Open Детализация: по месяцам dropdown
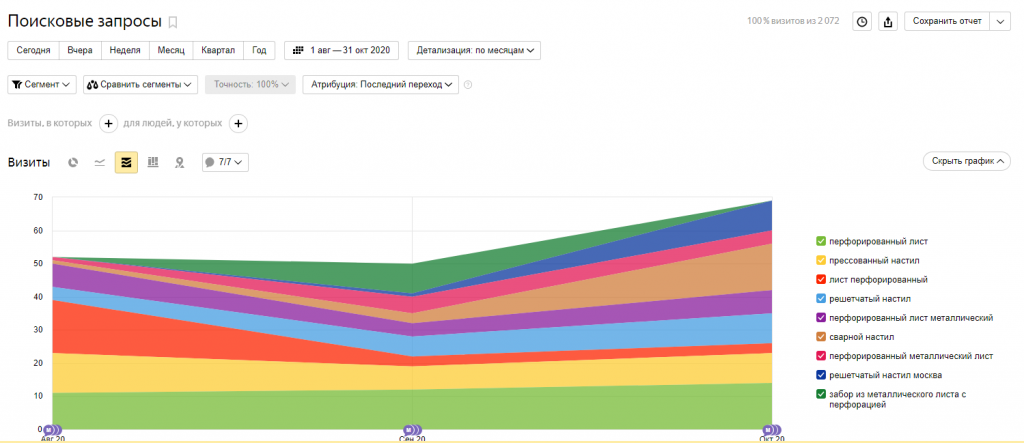Screen dimensions: 1024x443 click(474, 50)
